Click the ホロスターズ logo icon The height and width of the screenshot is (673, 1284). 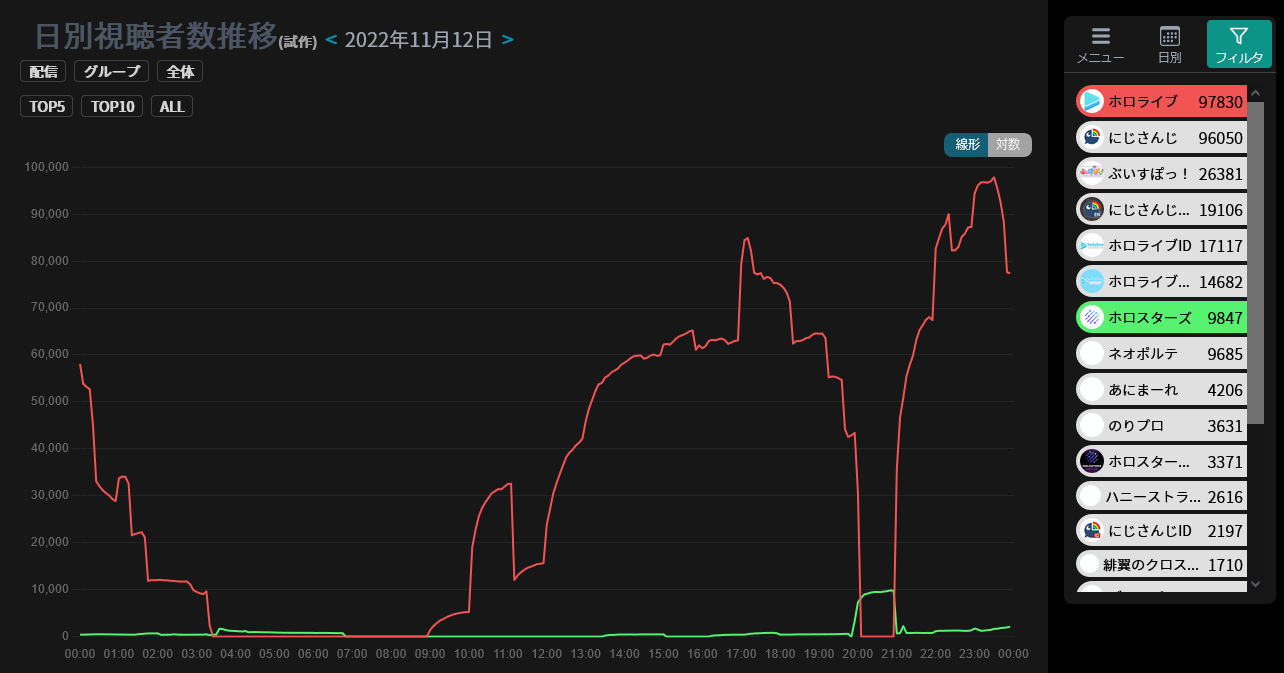1091,317
